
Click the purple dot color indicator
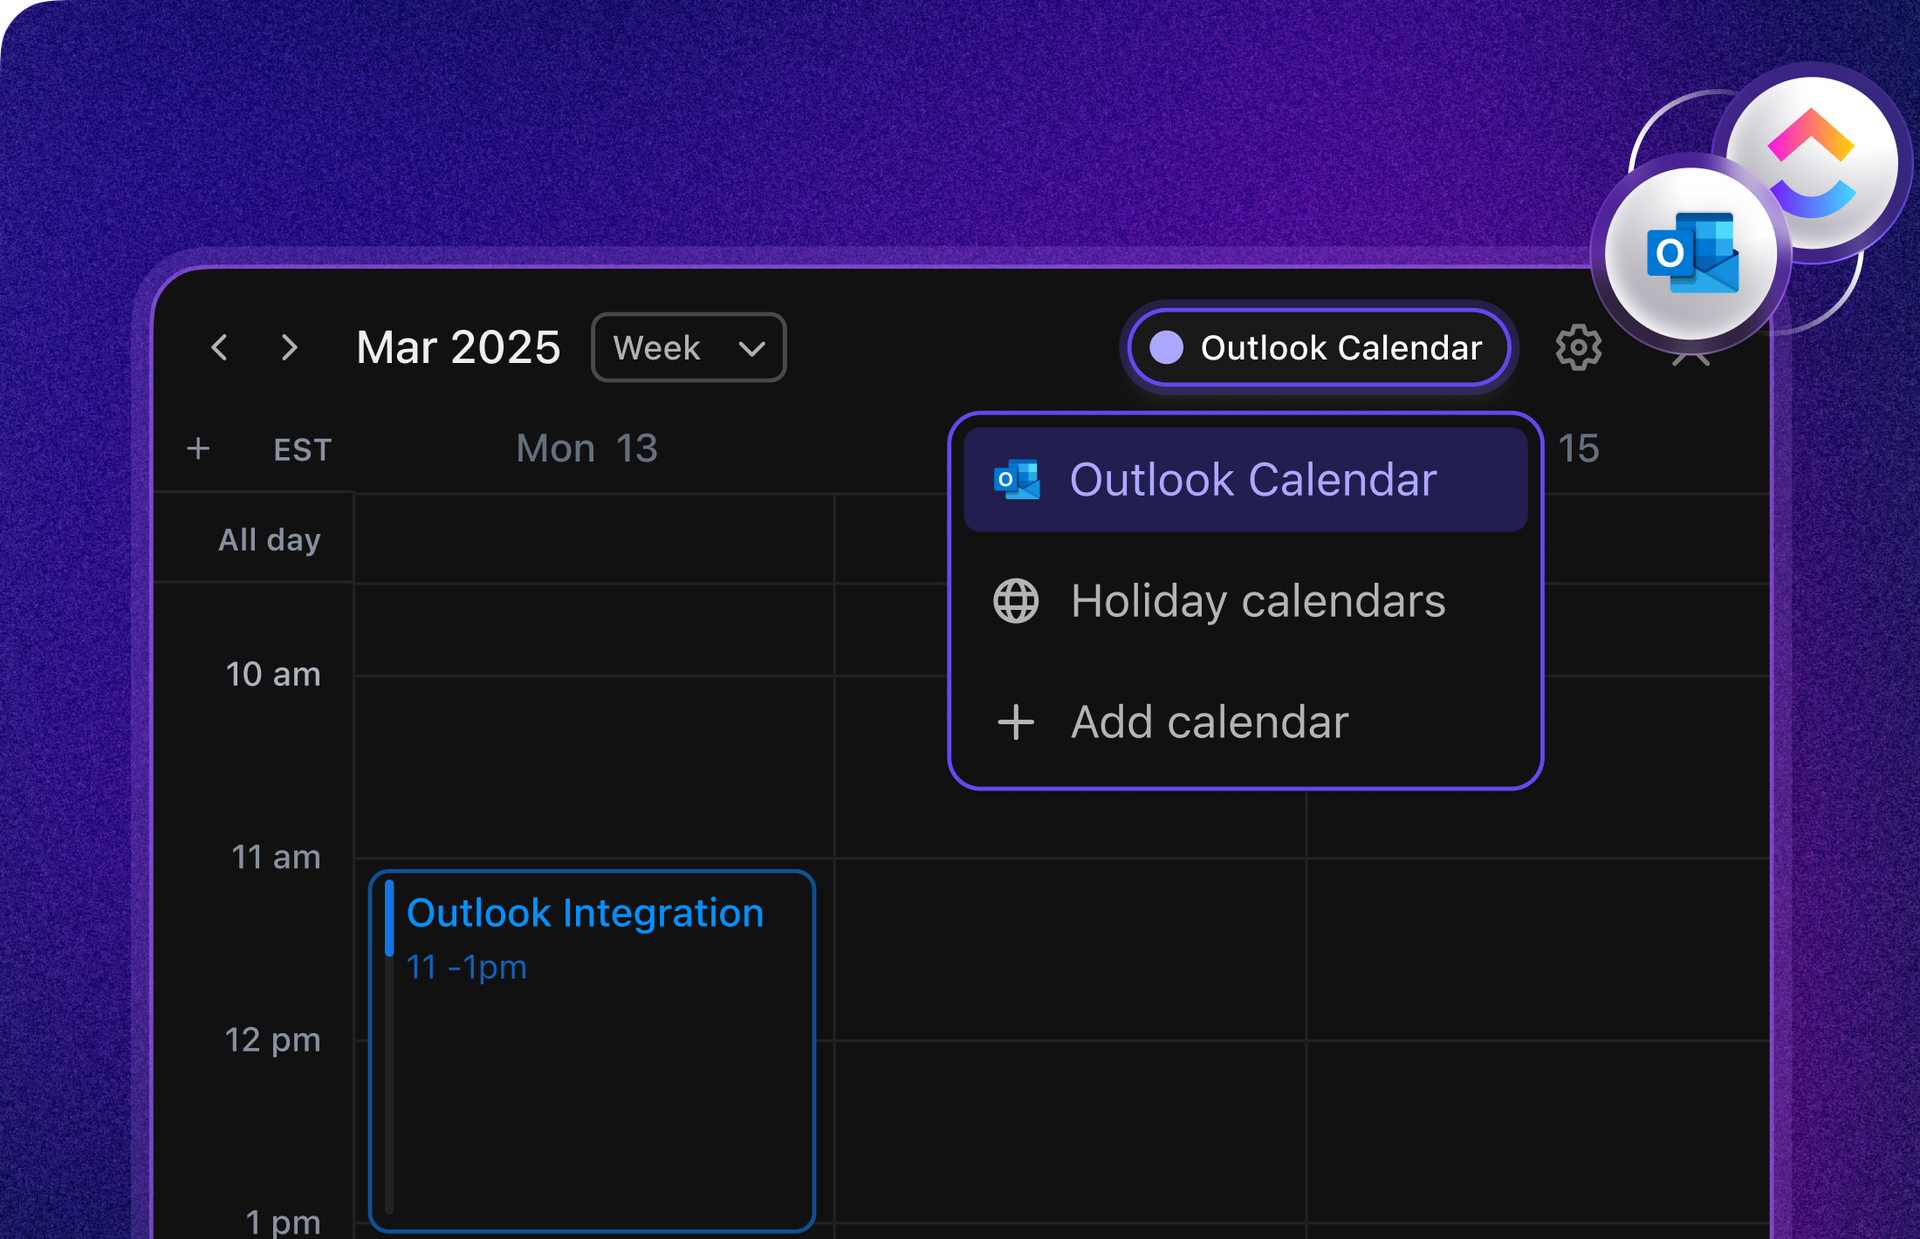click(1166, 348)
